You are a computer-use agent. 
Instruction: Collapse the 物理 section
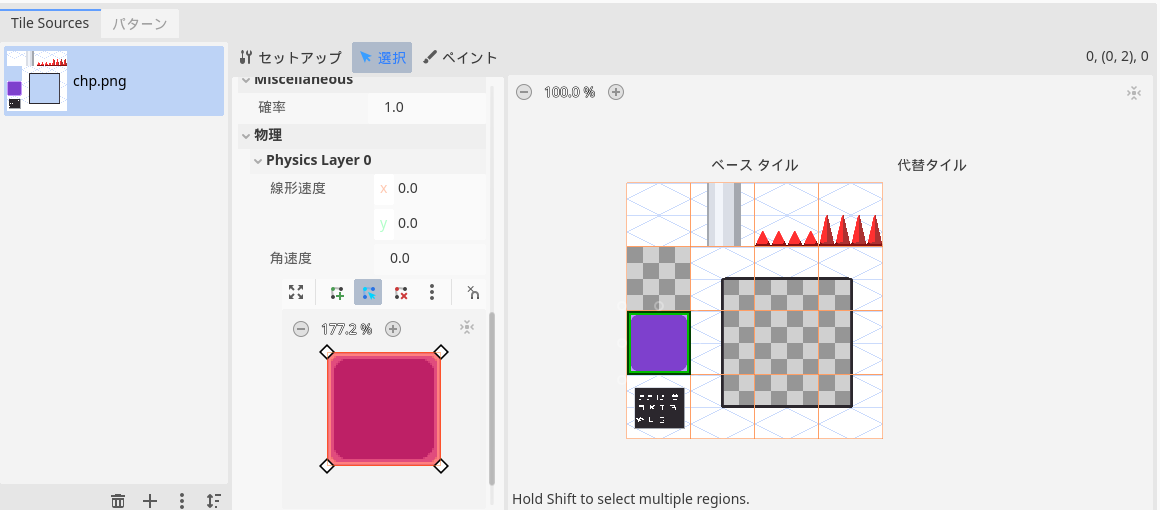[x=245, y=135]
